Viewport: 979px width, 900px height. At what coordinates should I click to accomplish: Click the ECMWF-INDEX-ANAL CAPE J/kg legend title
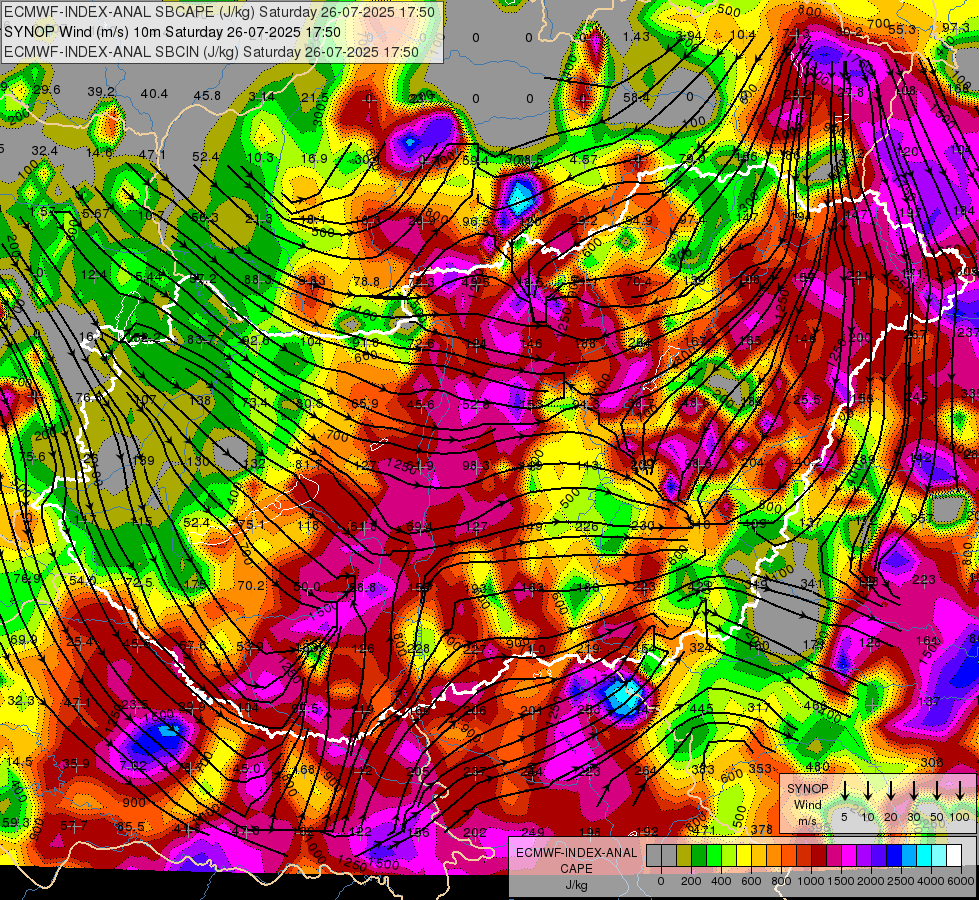click(576, 869)
